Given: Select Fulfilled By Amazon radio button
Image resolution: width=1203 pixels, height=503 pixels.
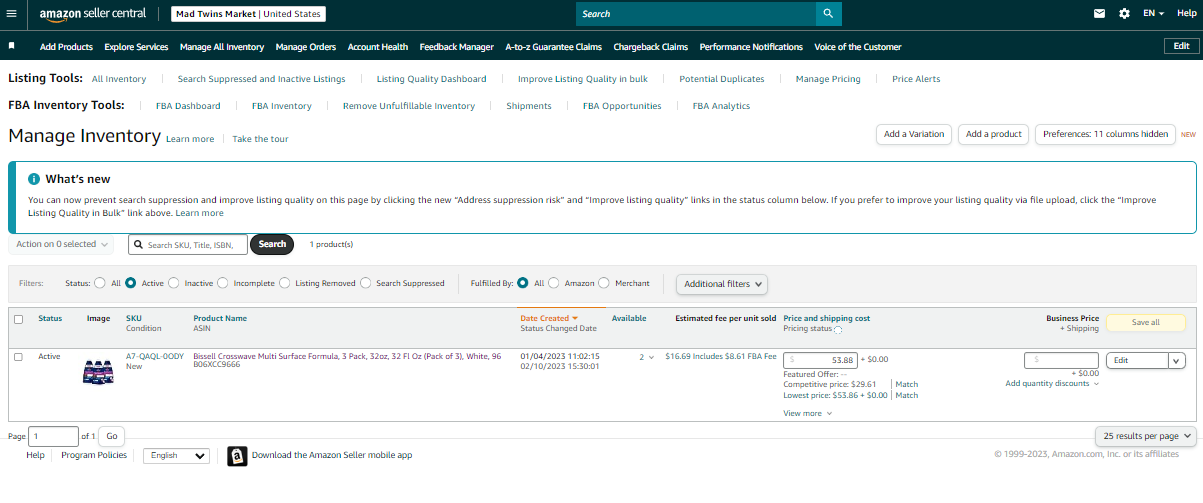Looking at the screenshot, I should (554, 283).
